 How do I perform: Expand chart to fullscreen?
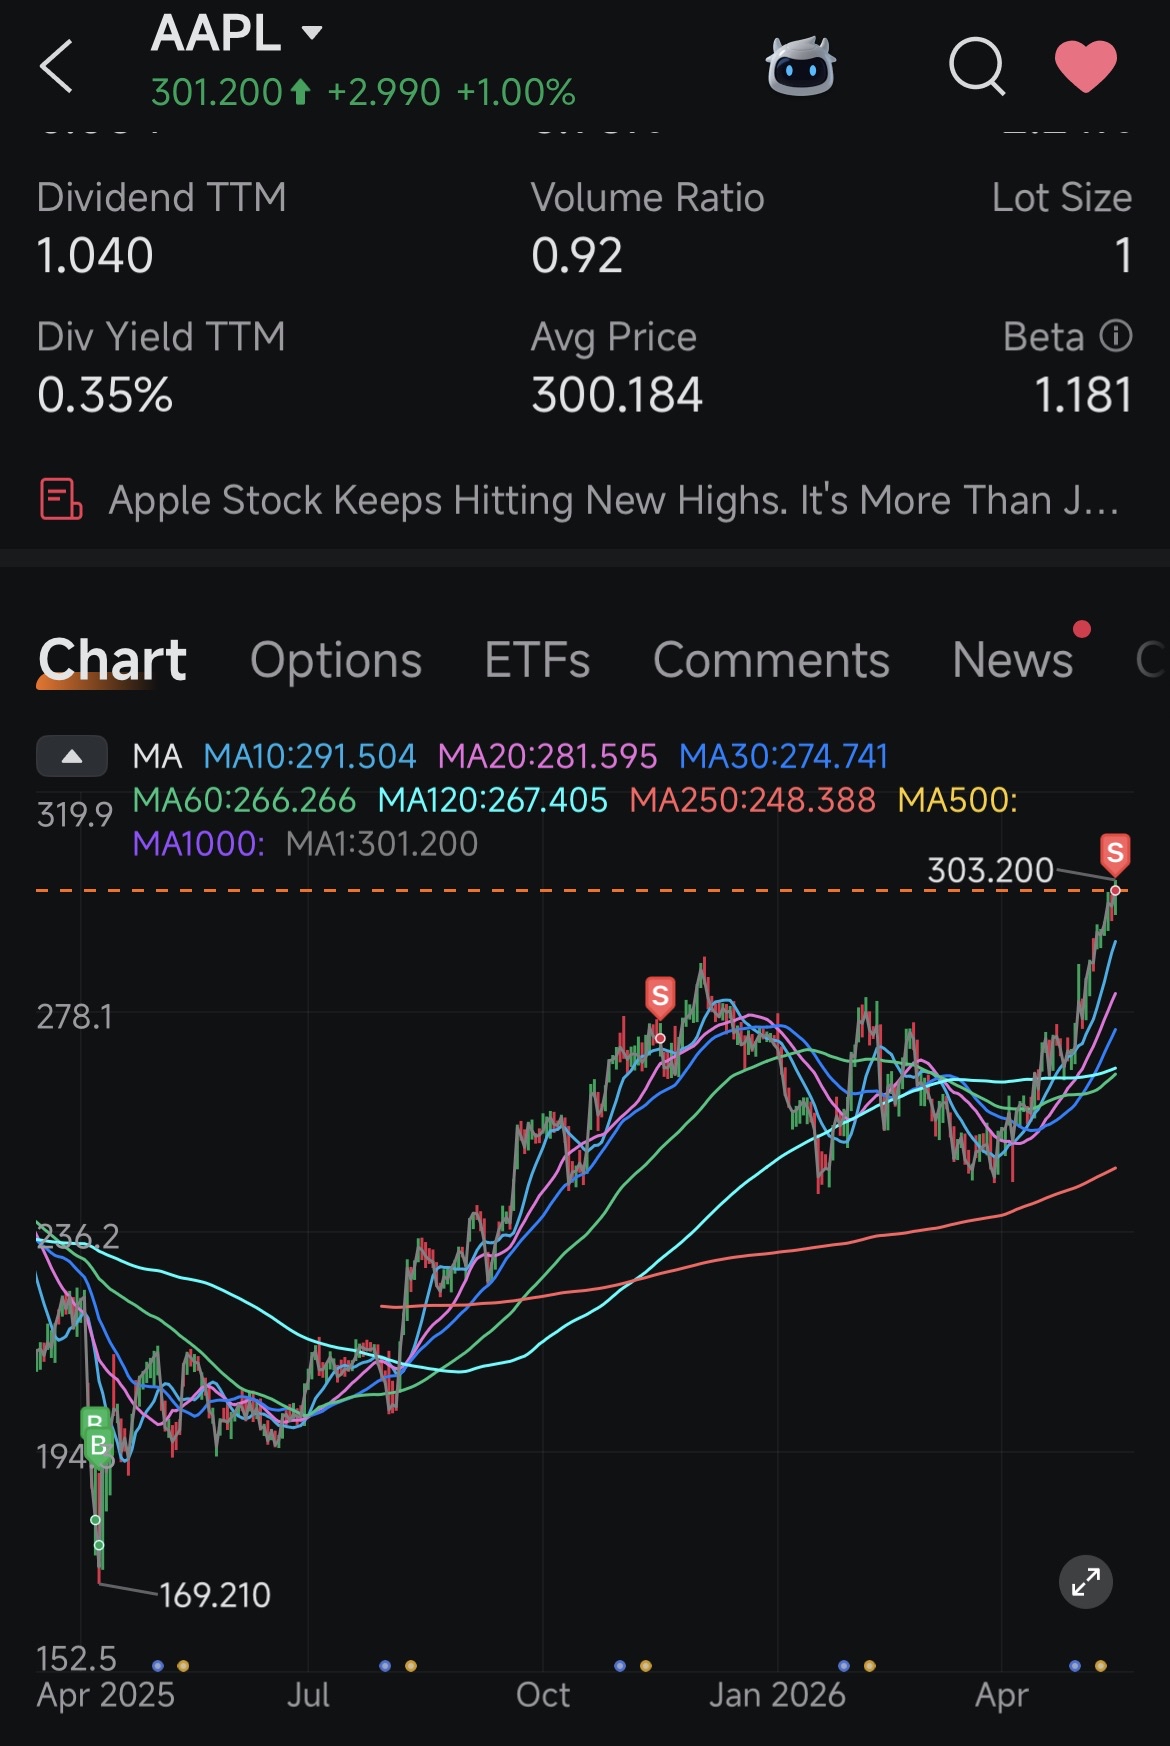tap(1086, 1582)
